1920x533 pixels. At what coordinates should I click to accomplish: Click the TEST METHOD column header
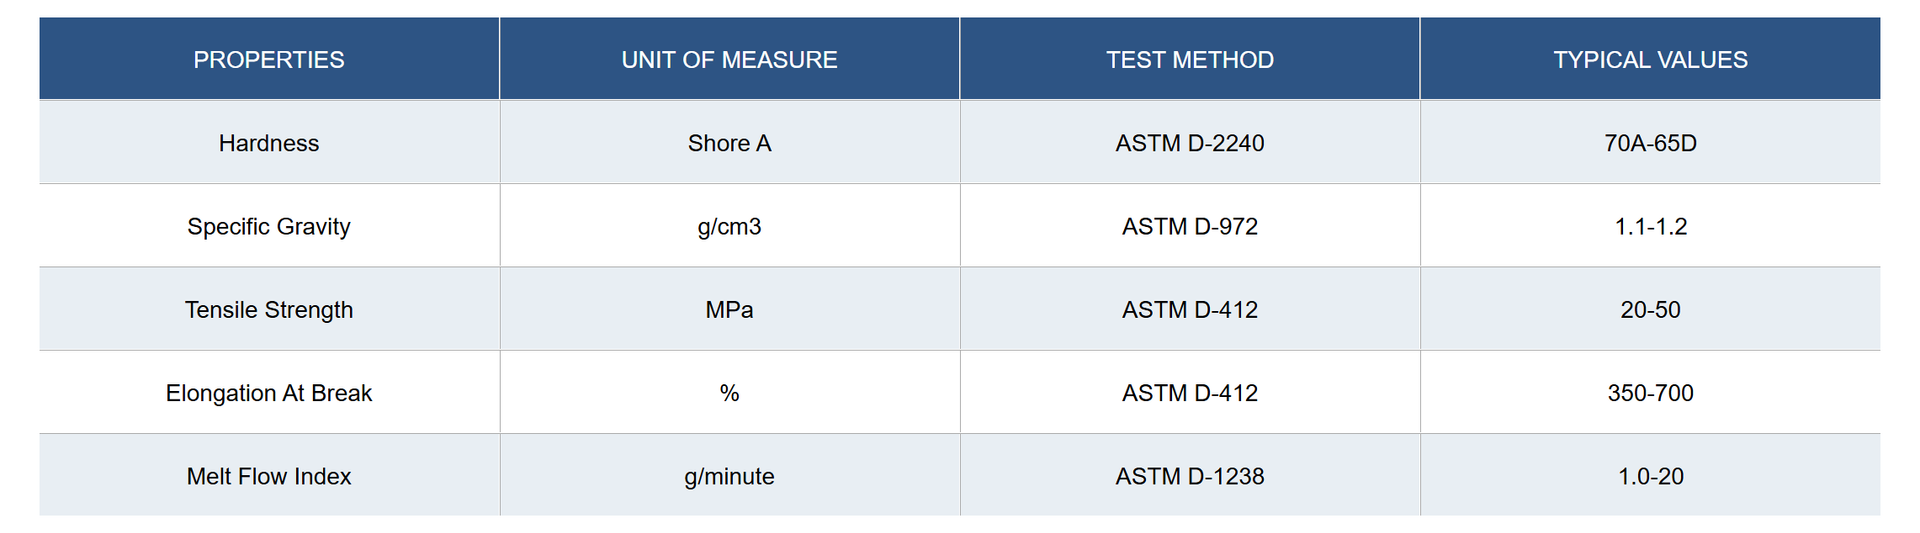1190,59
